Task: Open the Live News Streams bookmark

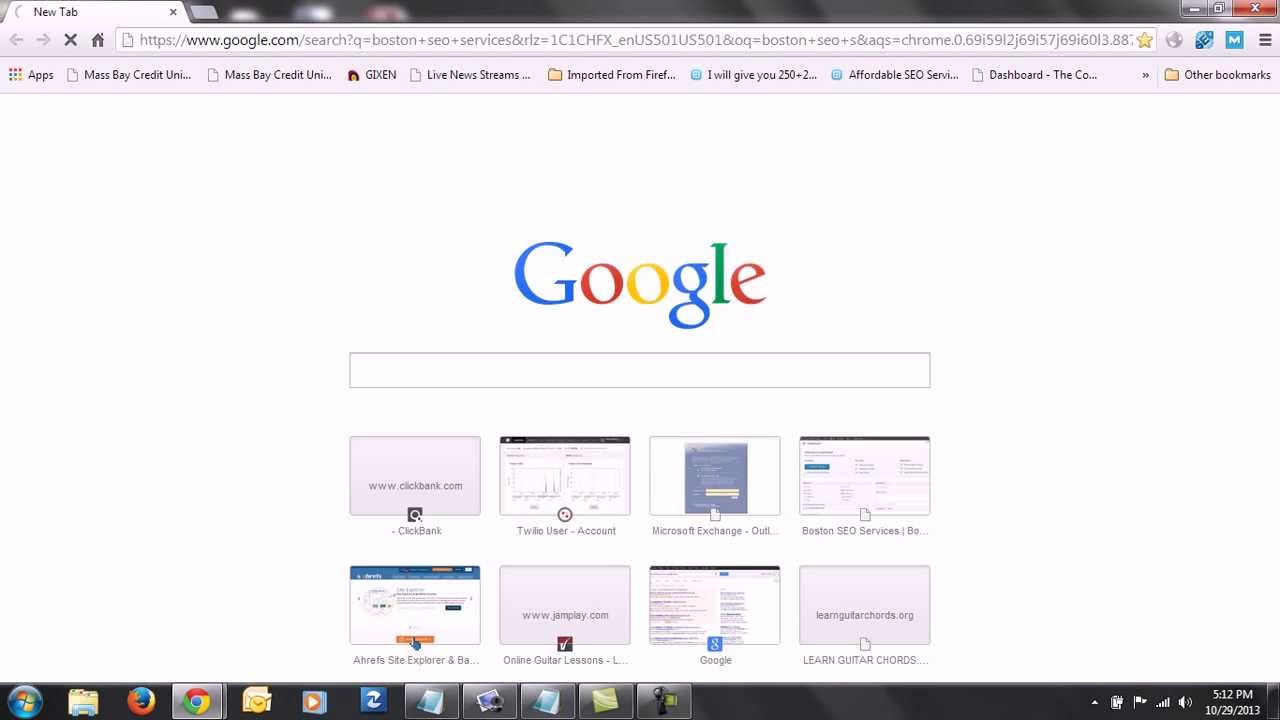Action: [470, 75]
